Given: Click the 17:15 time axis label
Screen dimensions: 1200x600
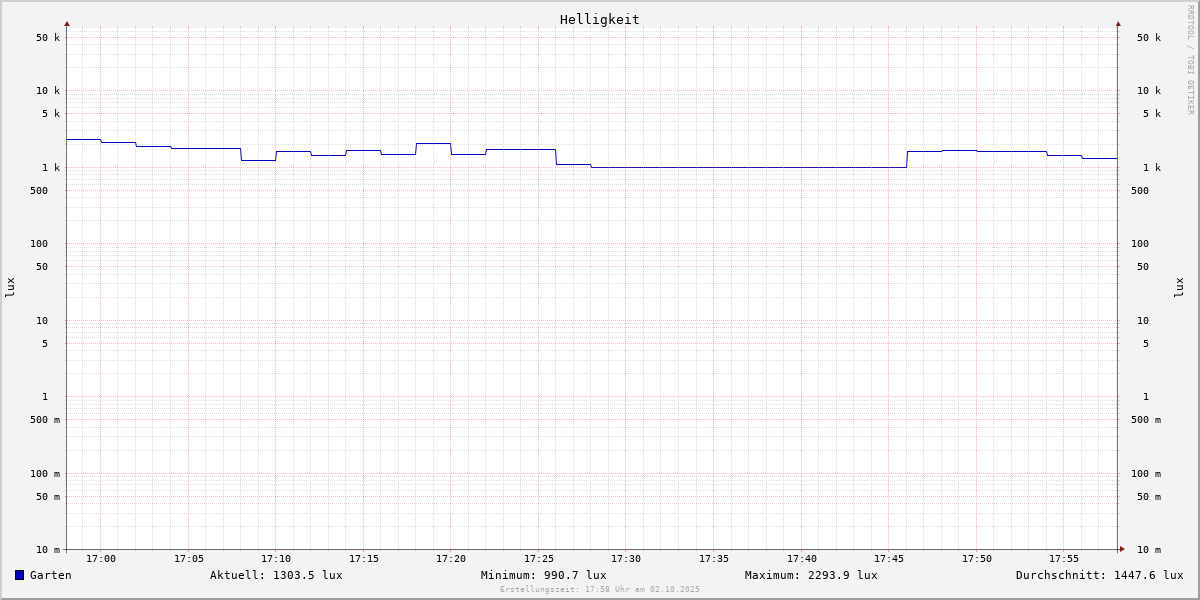Looking at the screenshot, I should [364, 559].
